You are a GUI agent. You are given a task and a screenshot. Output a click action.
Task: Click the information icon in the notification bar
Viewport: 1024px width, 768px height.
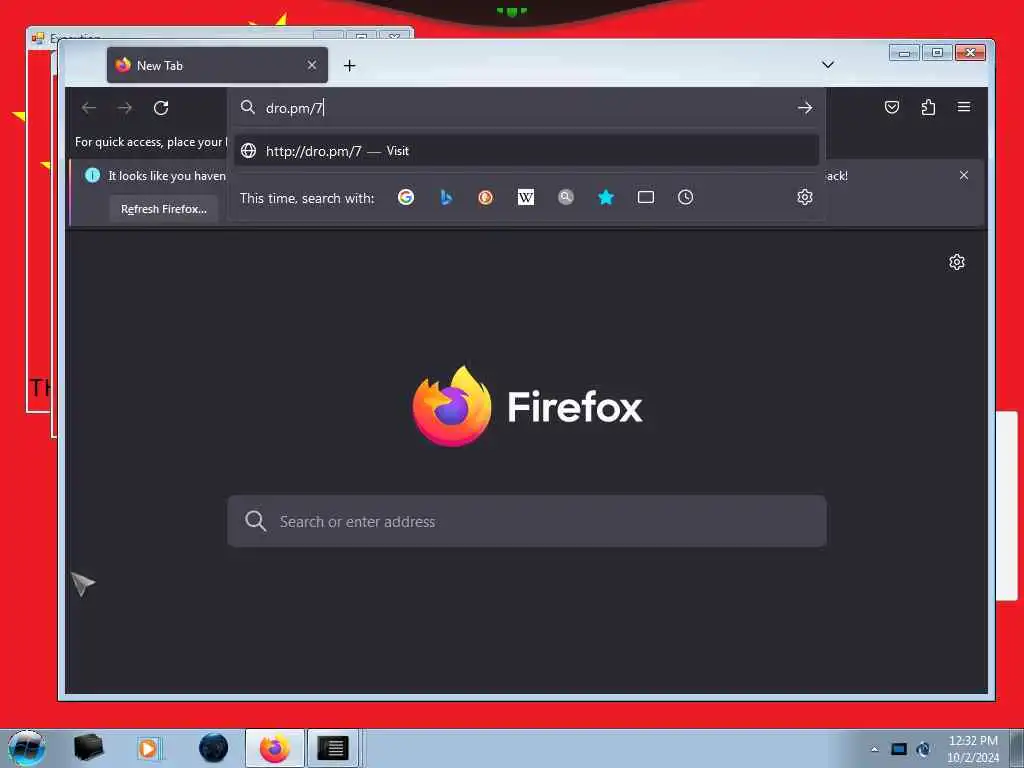click(x=93, y=175)
